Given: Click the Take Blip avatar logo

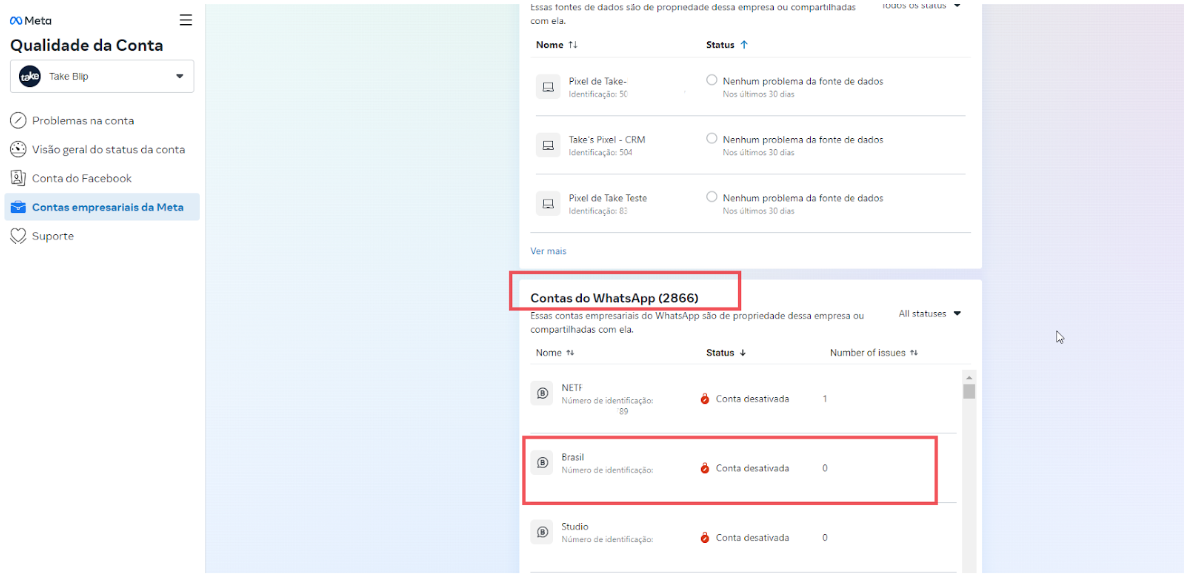Looking at the screenshot, I should (x=30, y=76).
